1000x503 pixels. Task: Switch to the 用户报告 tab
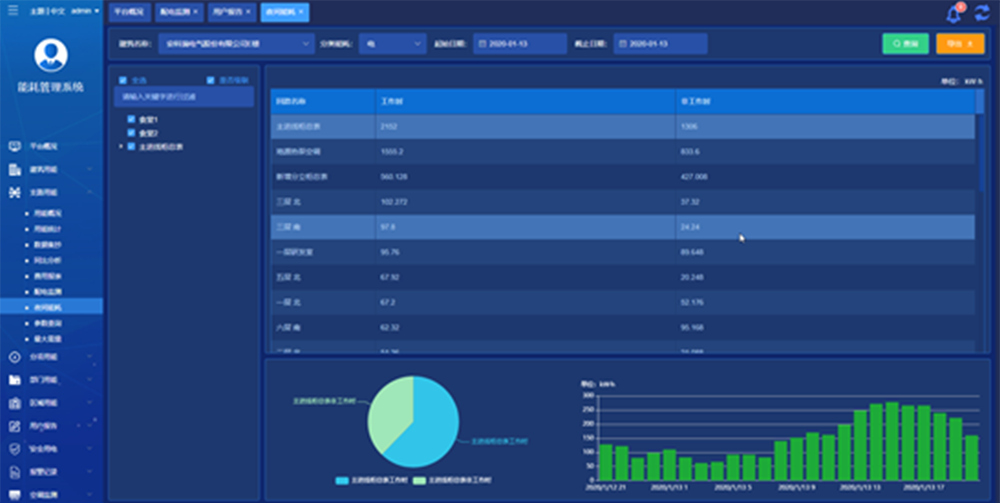click(x=228, y=12)
